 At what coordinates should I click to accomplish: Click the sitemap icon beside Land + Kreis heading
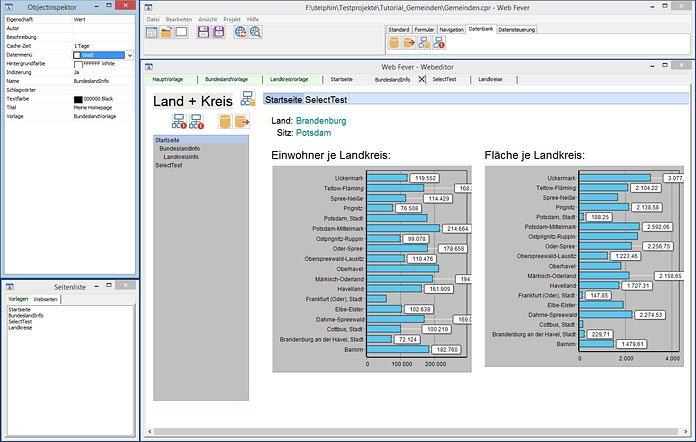click(248, 99)
